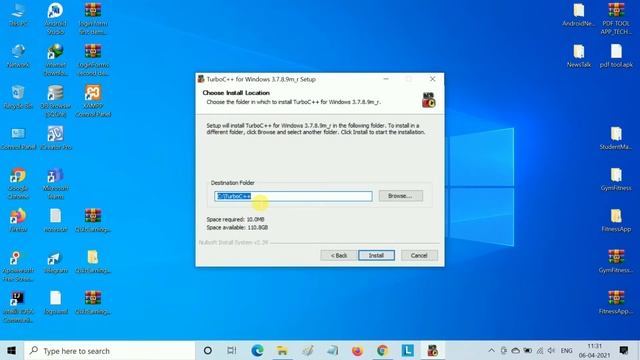640x360 pixels.
Task: Select the This PC desktop icon
Action: click(18, 16)
